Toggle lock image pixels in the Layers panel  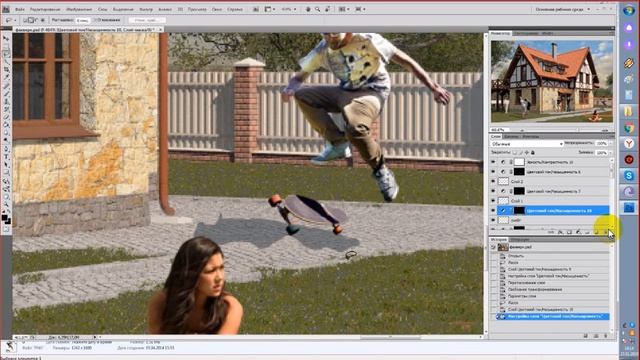[x=521, y=153]
